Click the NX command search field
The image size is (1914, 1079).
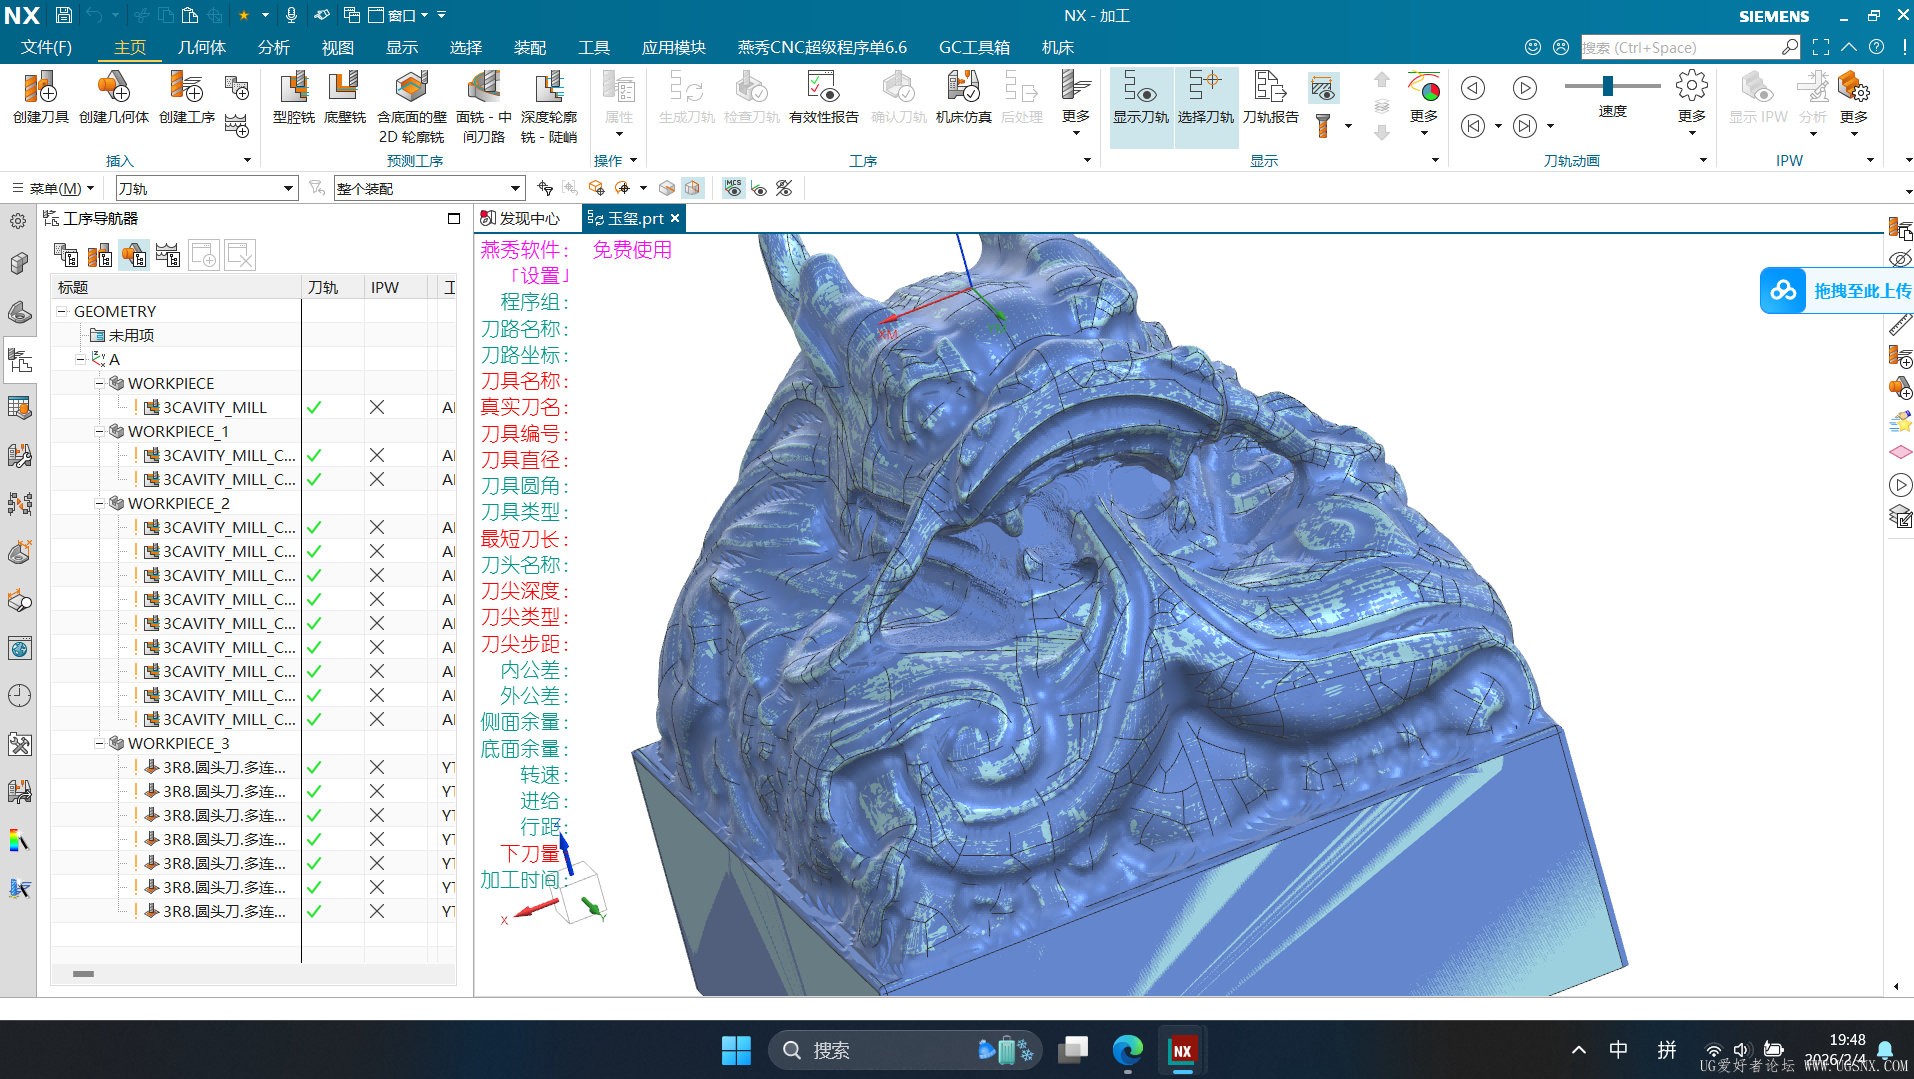tap(1680, 47)
